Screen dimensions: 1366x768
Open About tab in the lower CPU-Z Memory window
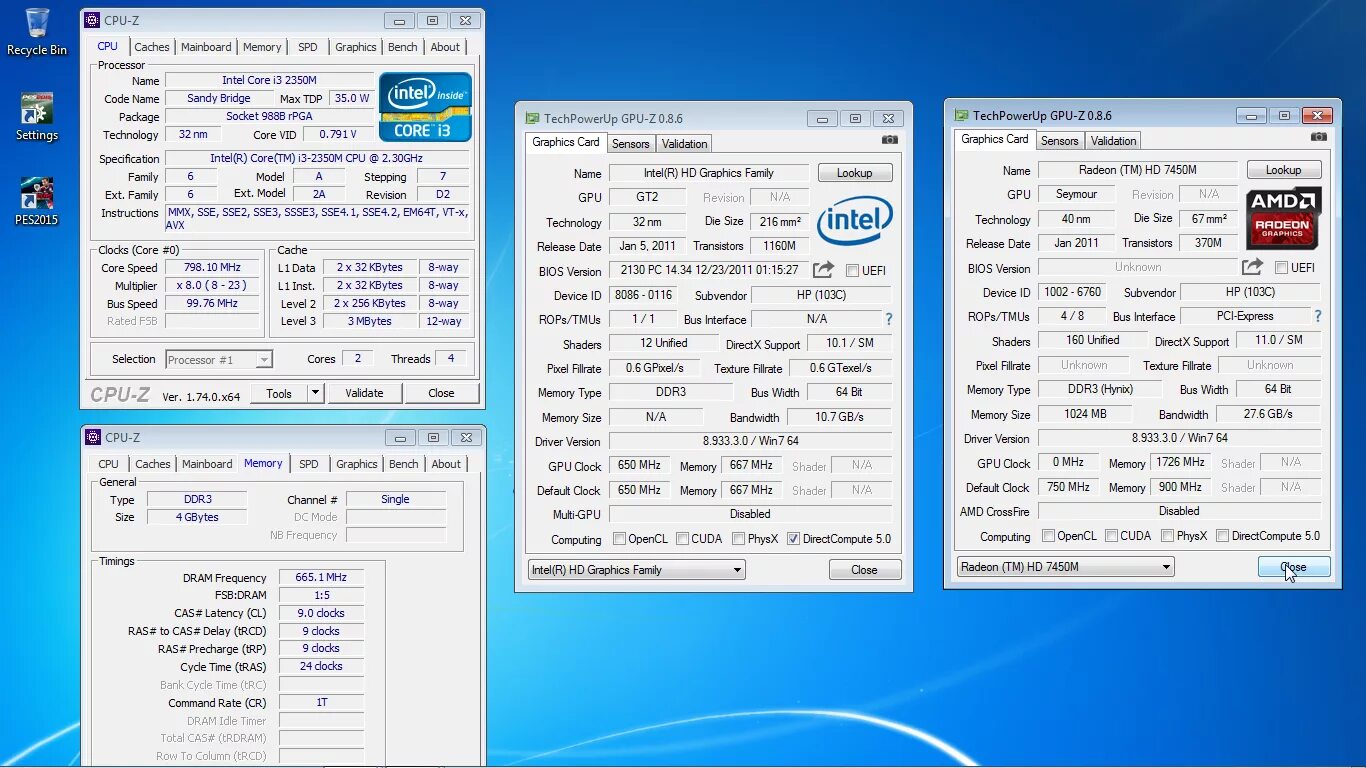click(x=446, y=464)
